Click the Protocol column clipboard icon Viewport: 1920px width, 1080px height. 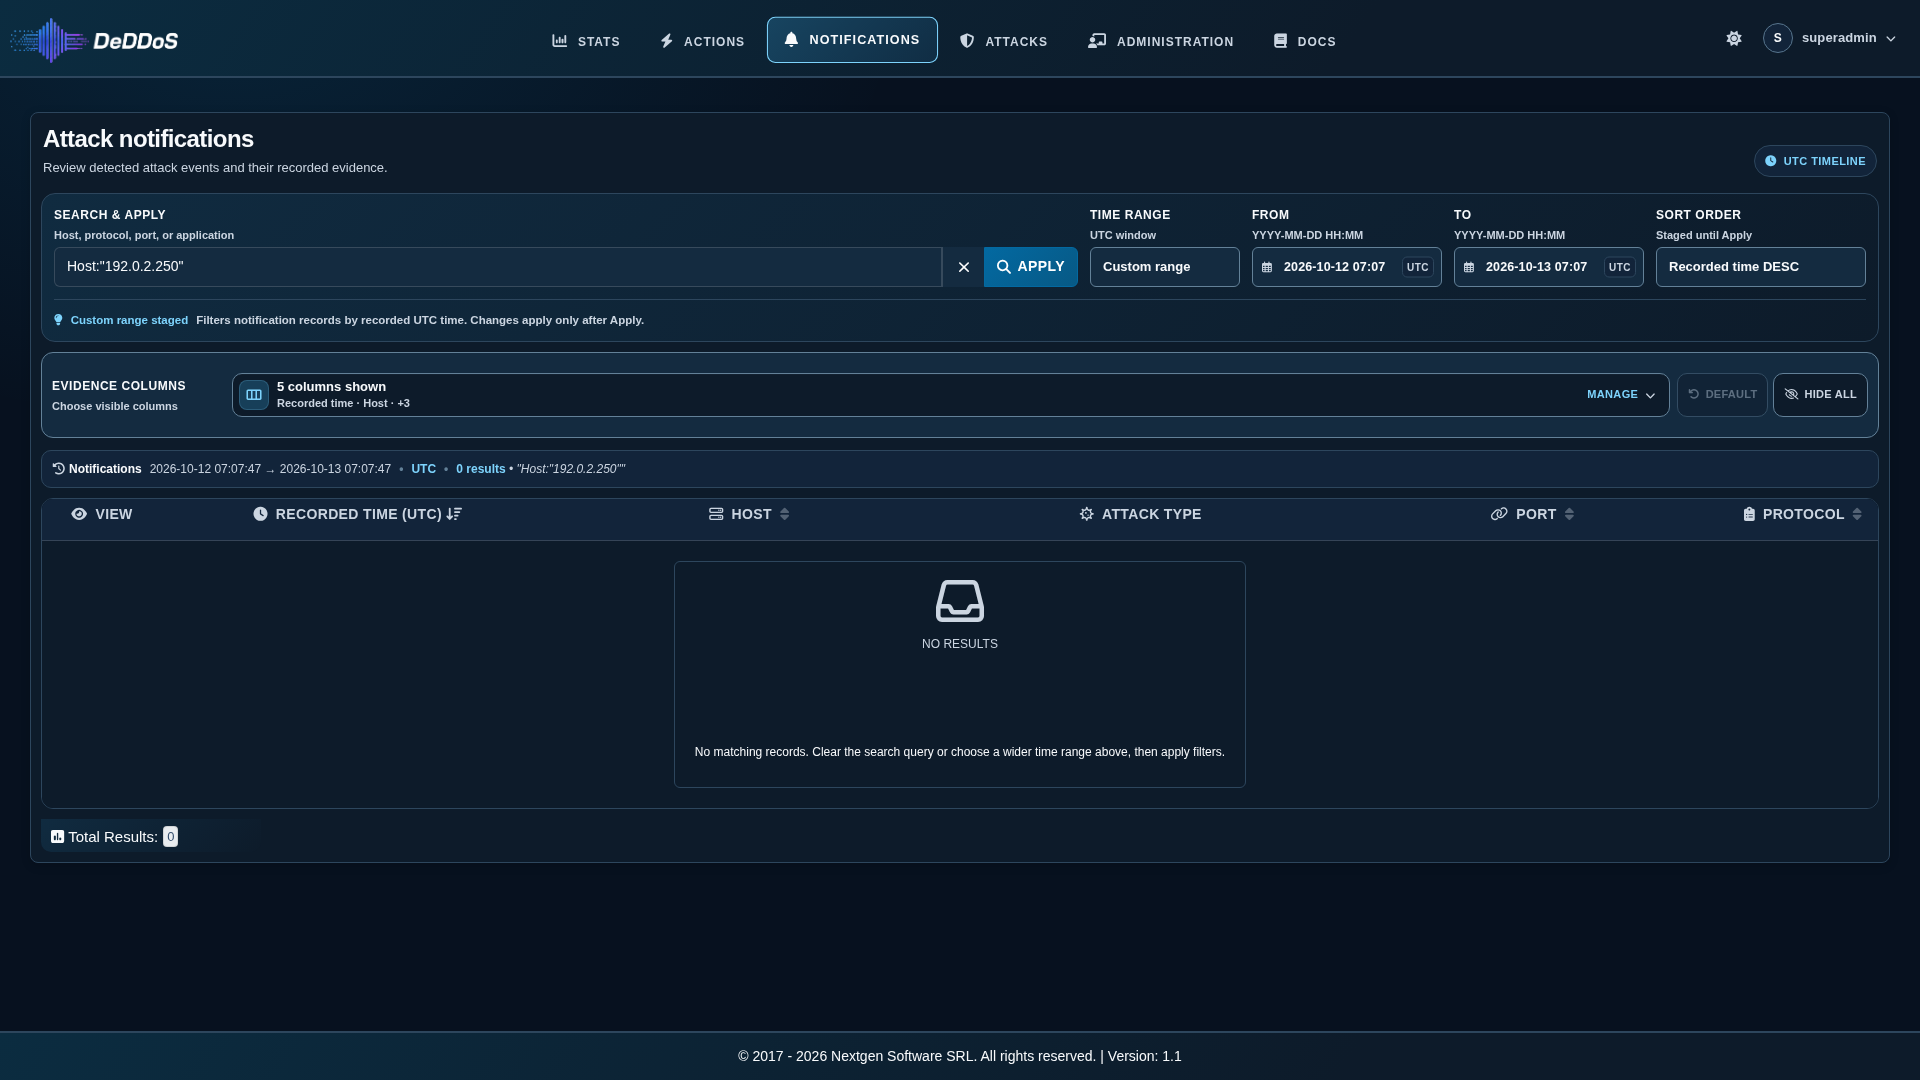[1749, 514]
